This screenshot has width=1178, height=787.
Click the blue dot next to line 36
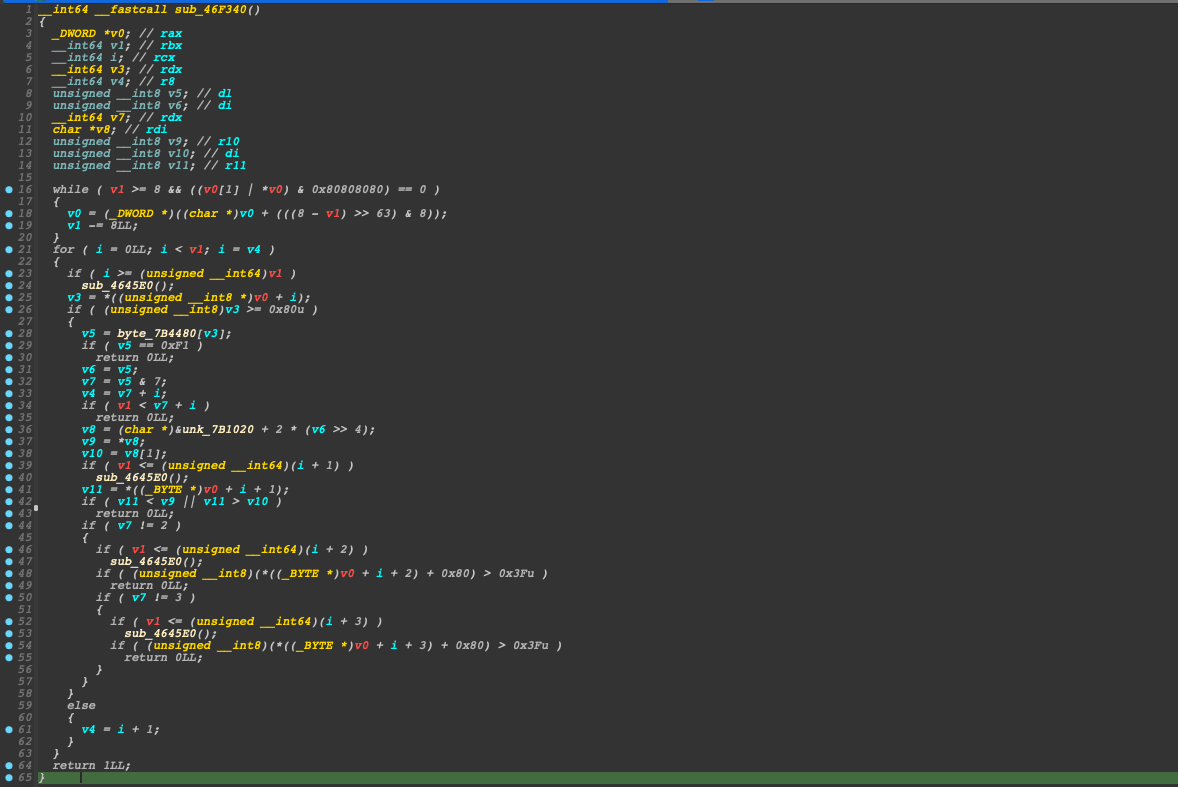tap(9, 430)
